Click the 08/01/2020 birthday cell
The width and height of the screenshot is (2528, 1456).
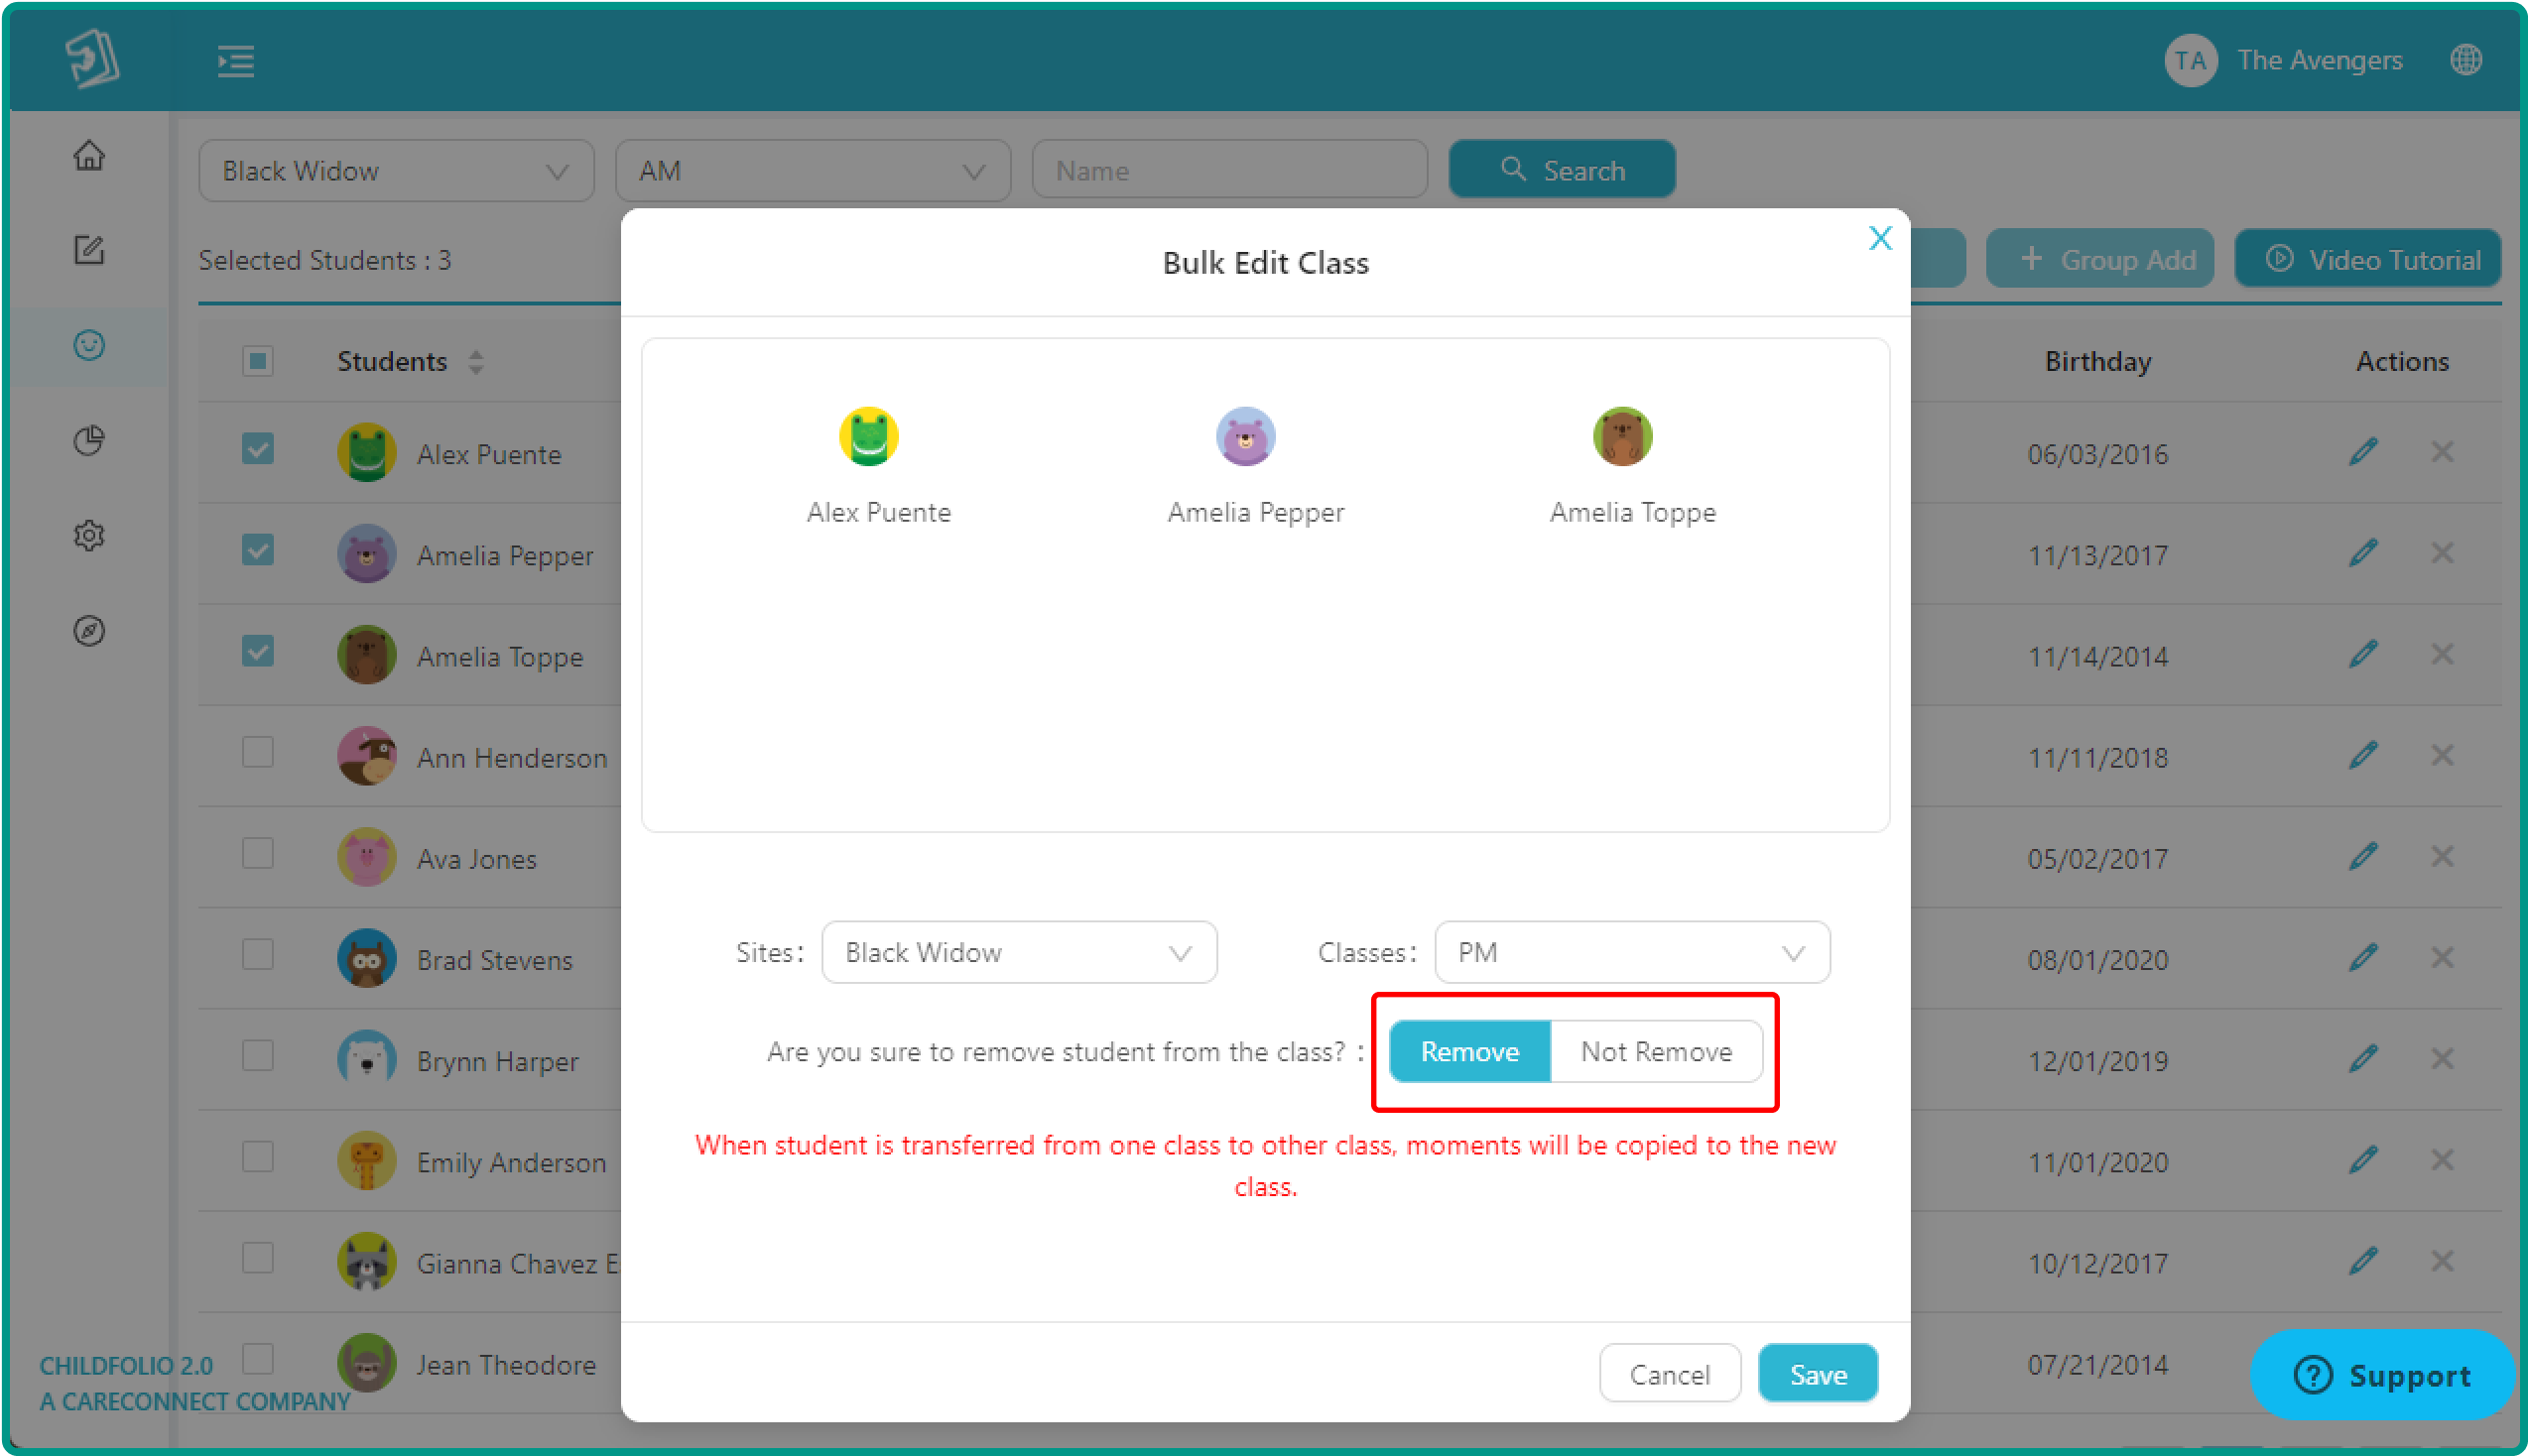click(x=2097, y=960)
